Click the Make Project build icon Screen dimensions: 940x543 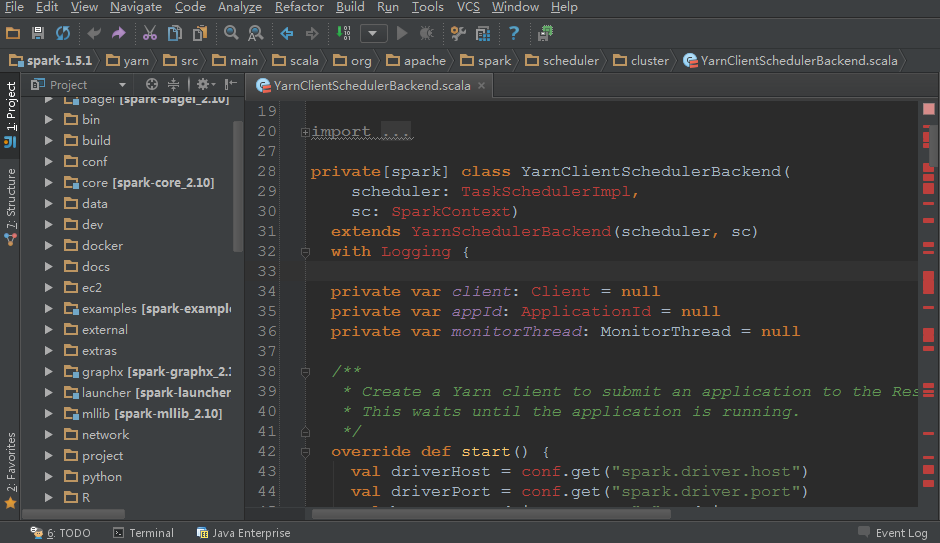point(344,33)
